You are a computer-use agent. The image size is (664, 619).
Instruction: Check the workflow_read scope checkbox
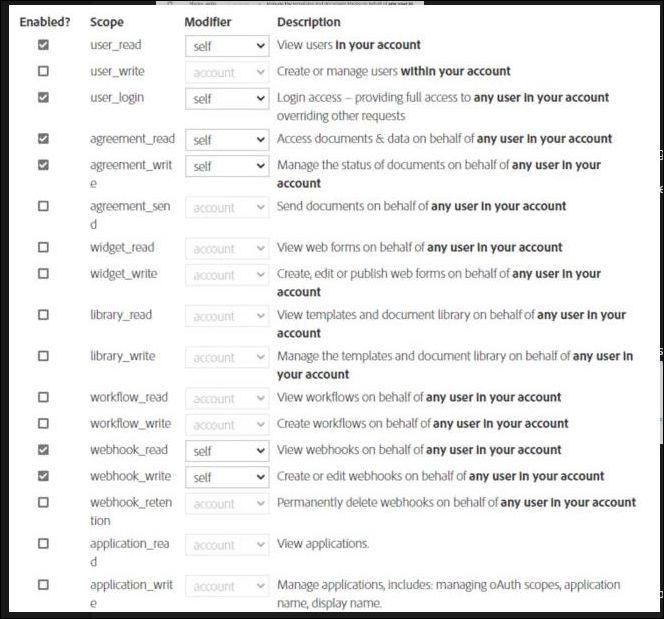(43, 397)
